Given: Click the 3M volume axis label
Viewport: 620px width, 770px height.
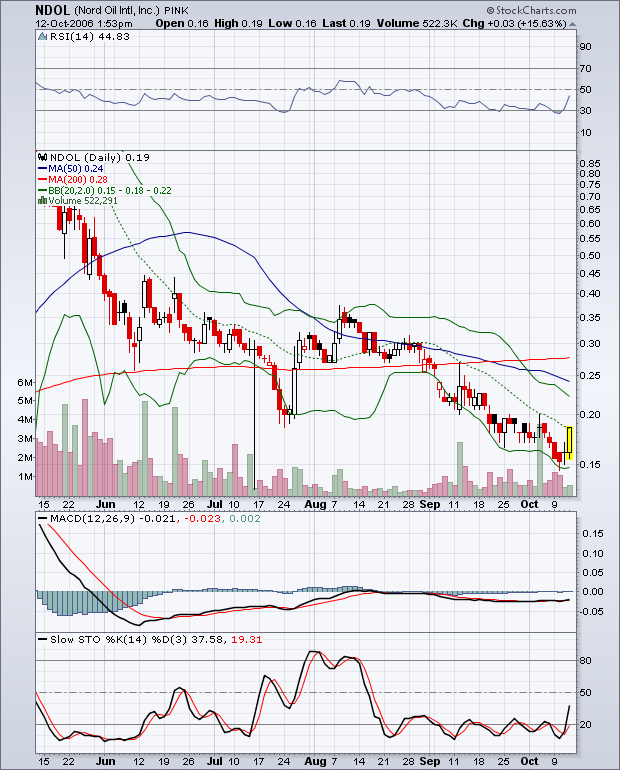Looking at the screenshot, I should point(26,439).
